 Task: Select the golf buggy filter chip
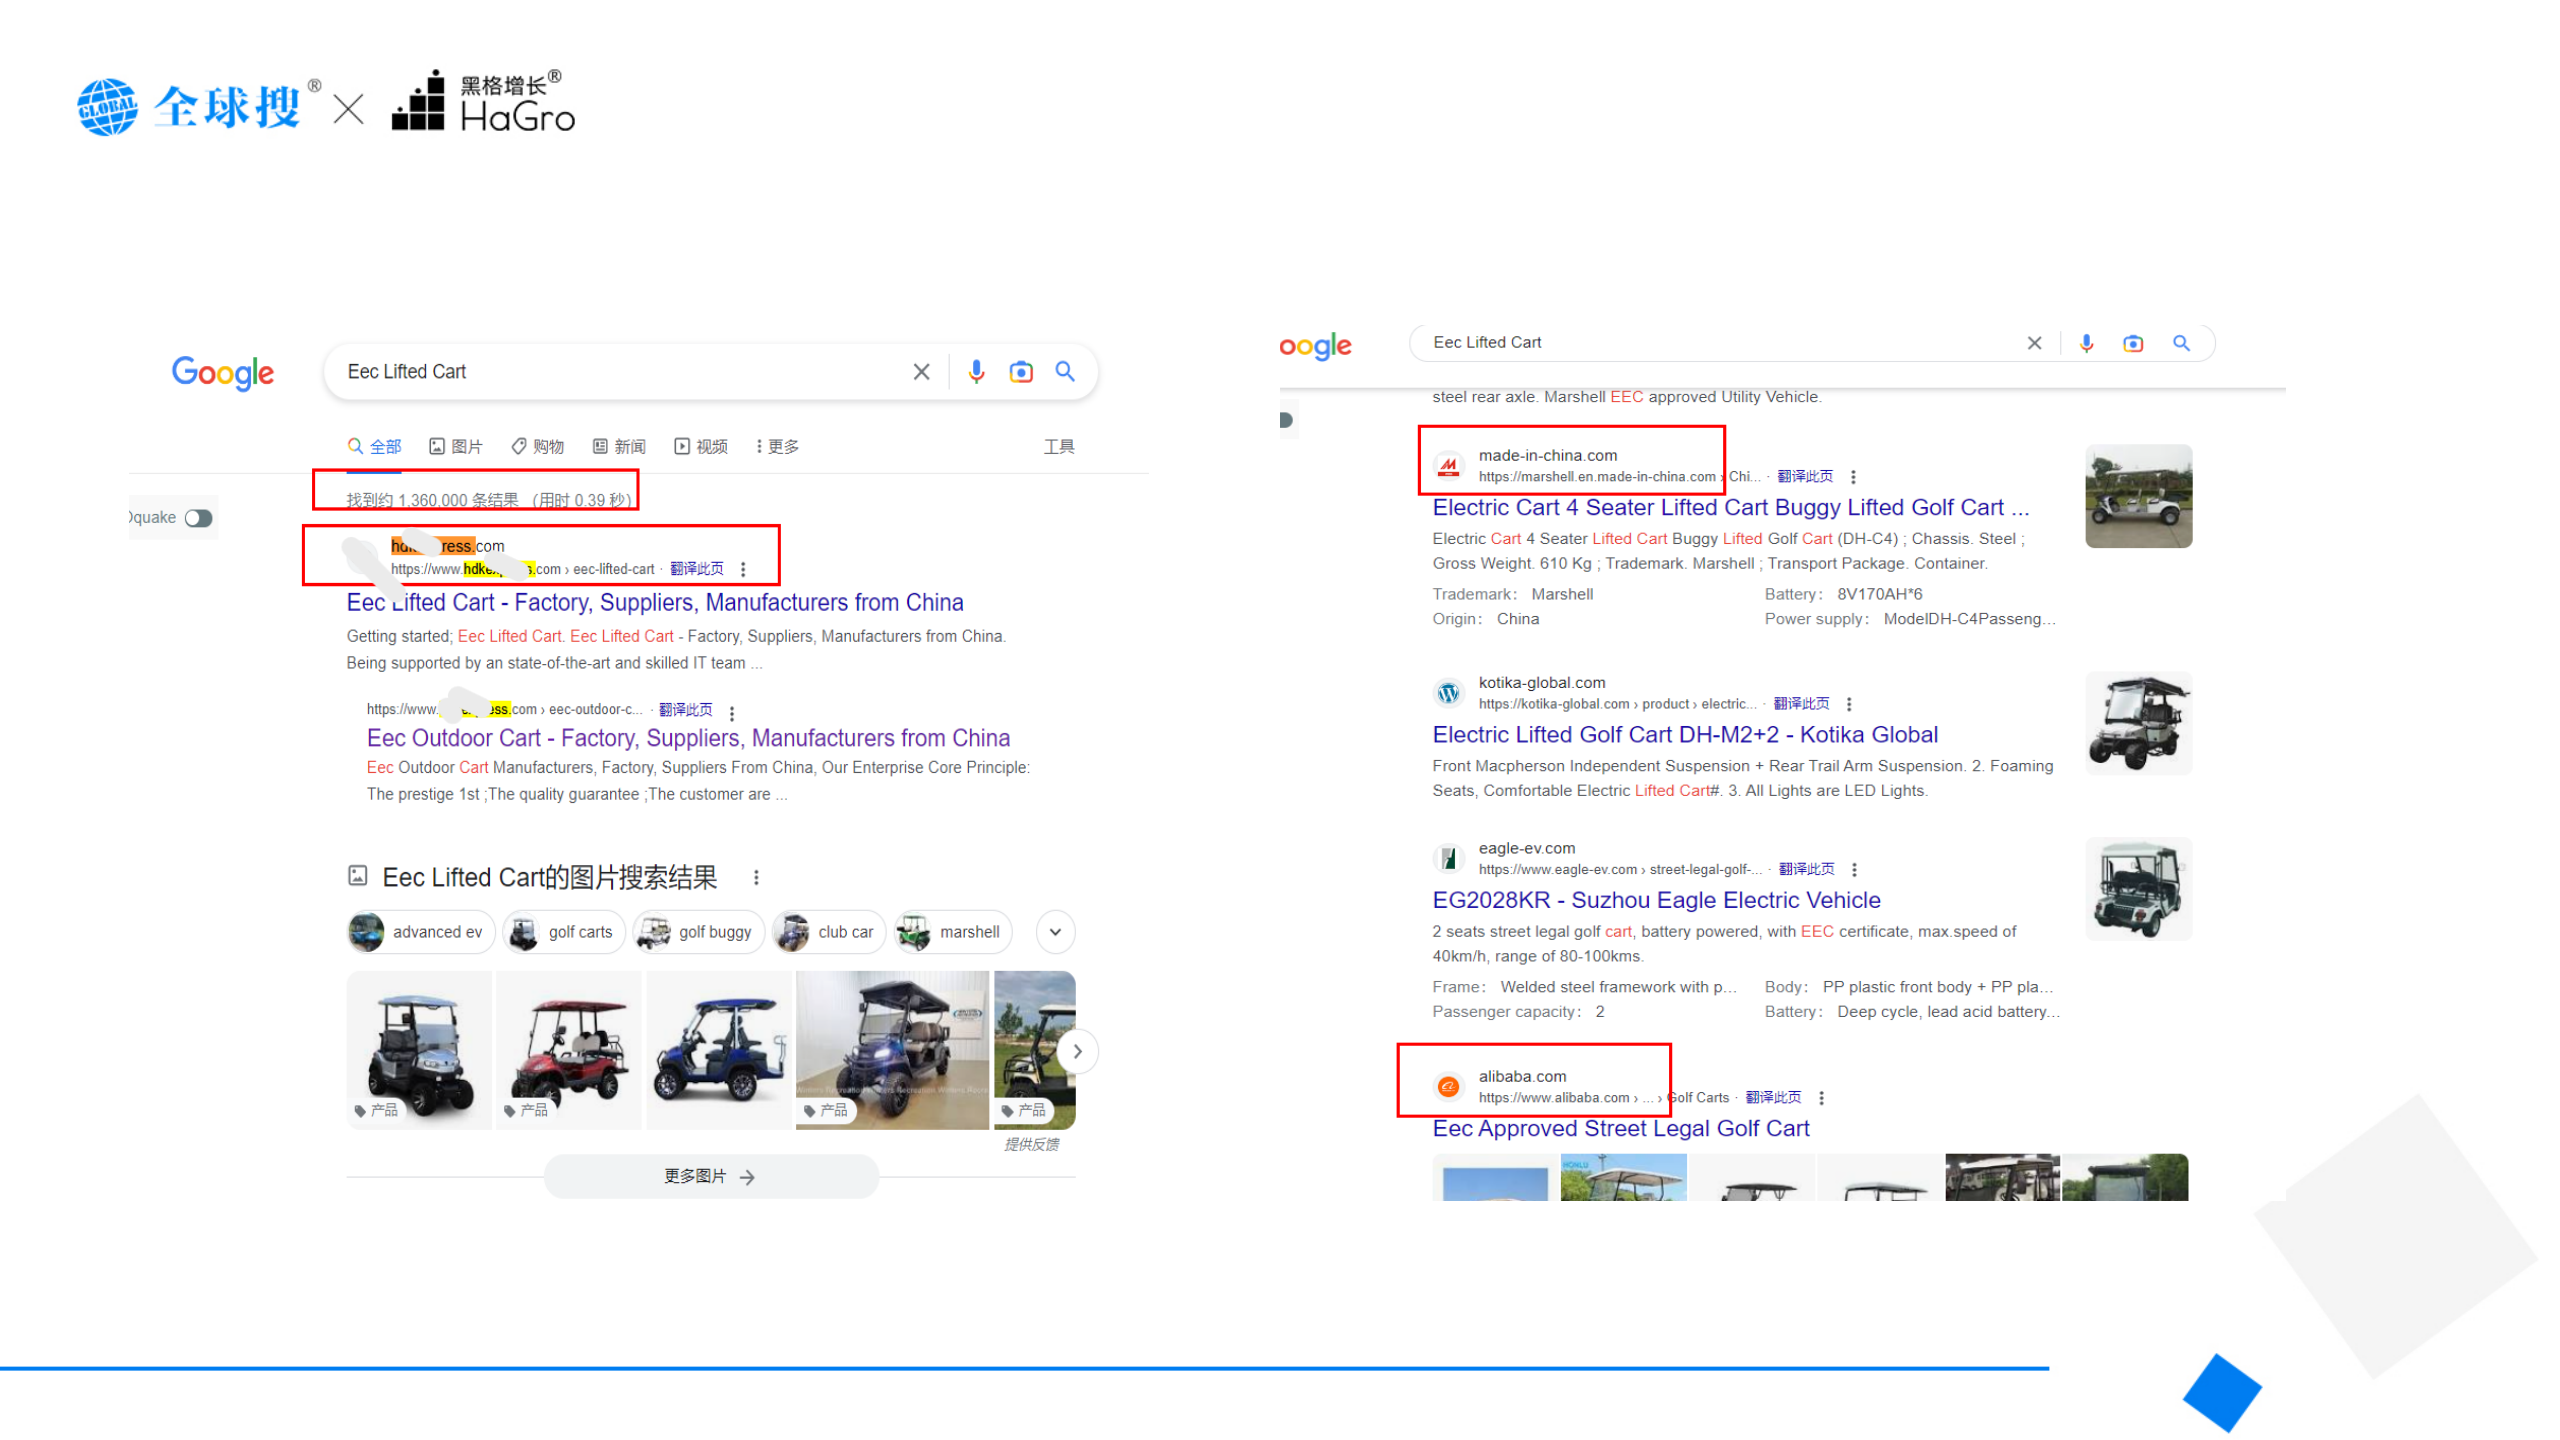tap(699, 932)
